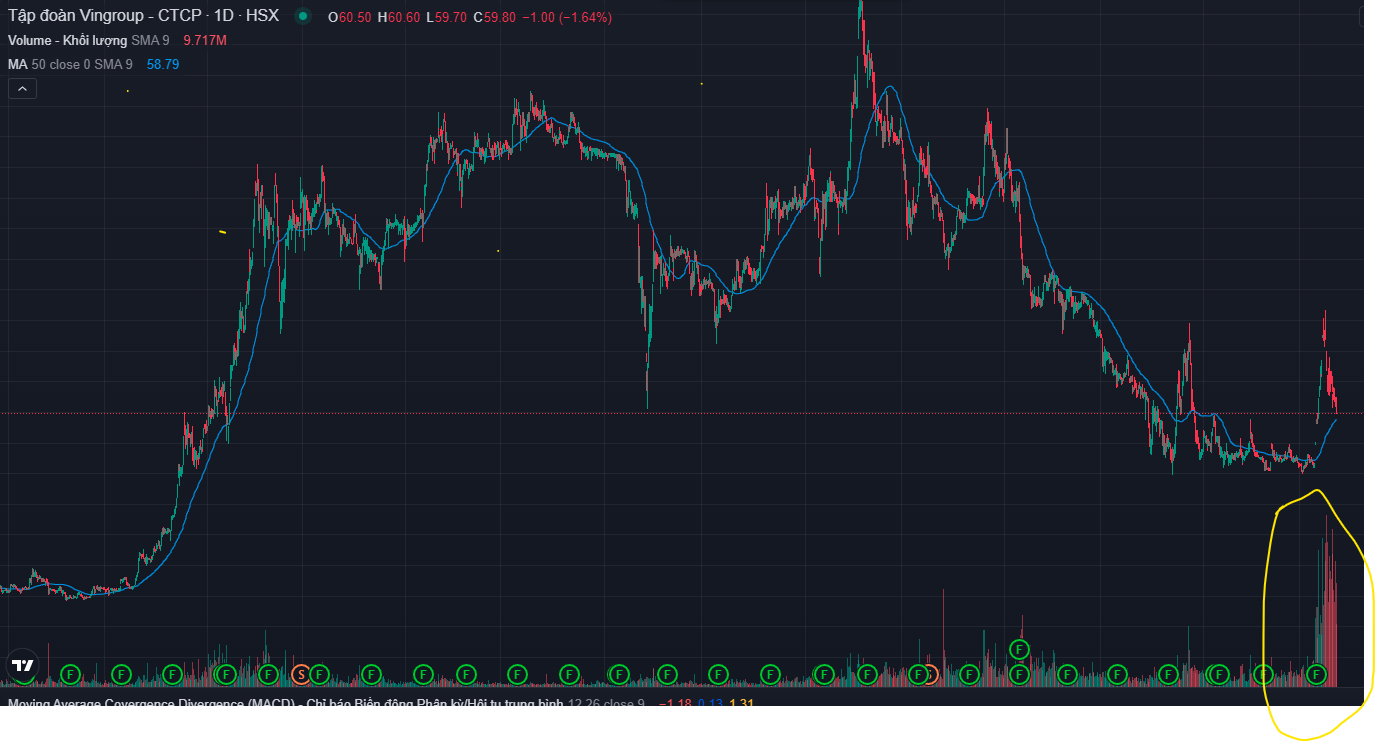This screenshot has height=742, width=1376.
Task: Open the raised F marker stacked above another
Action: pos(1019,650)
